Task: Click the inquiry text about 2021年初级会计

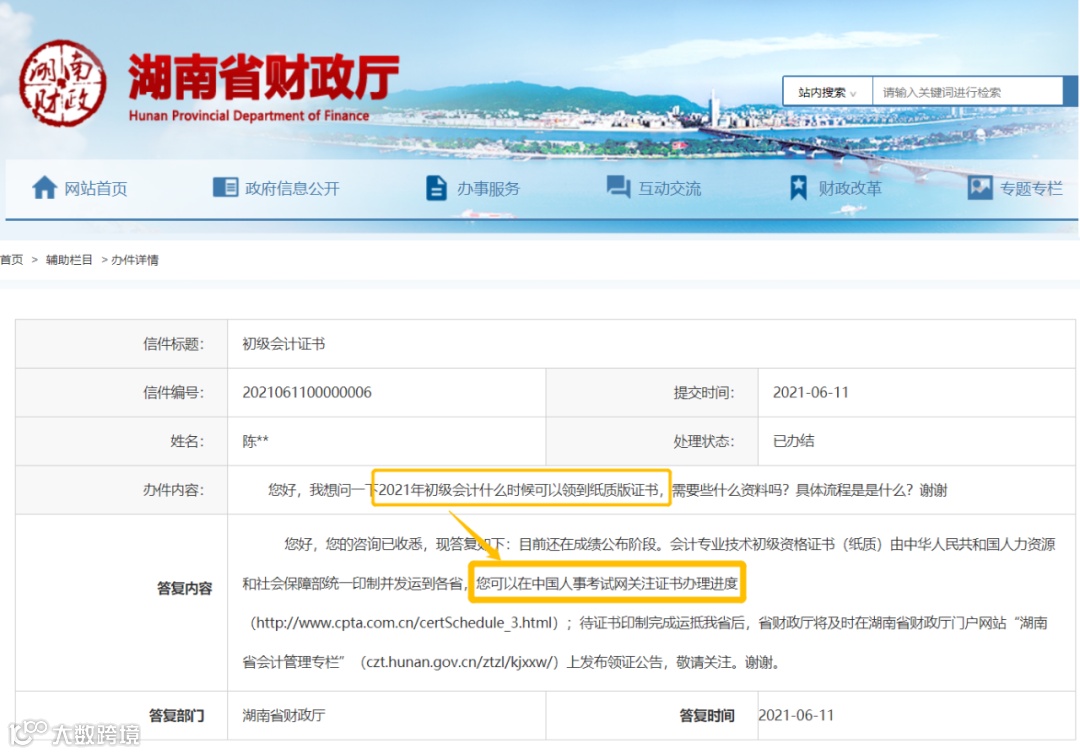Action: click(x=521, y=488)
